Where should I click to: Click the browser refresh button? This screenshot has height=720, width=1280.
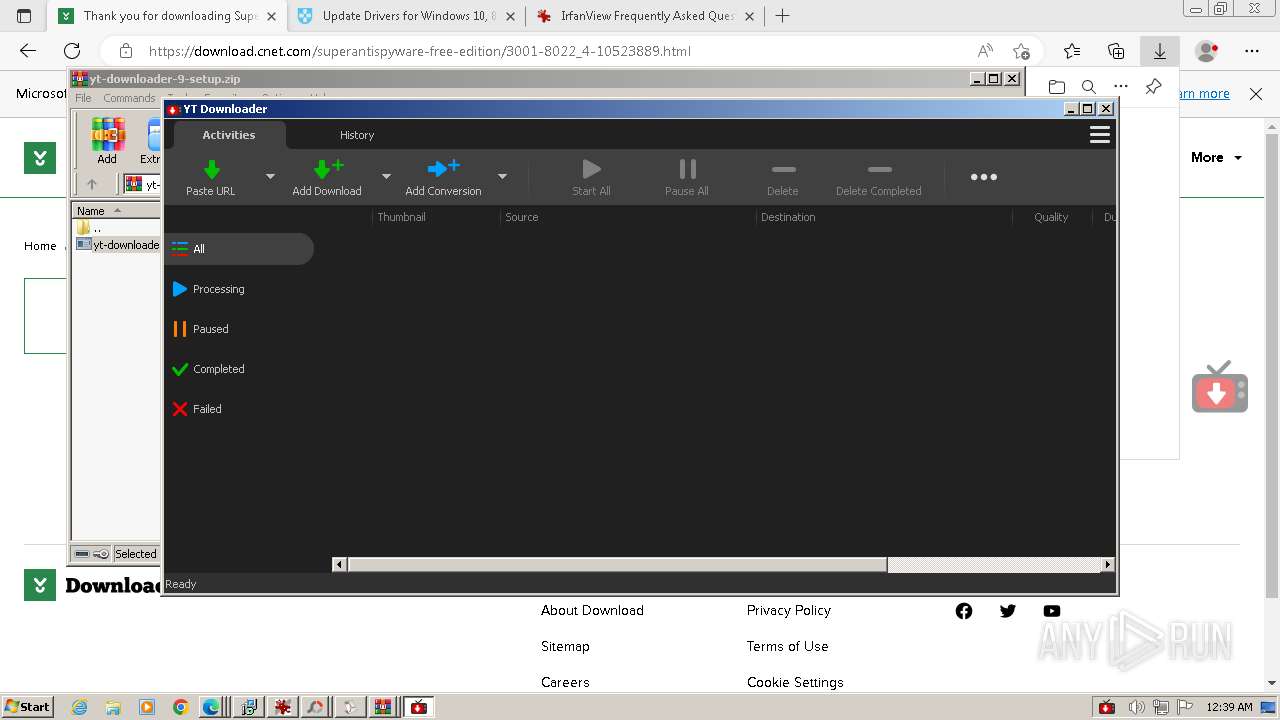click(72, 51)
